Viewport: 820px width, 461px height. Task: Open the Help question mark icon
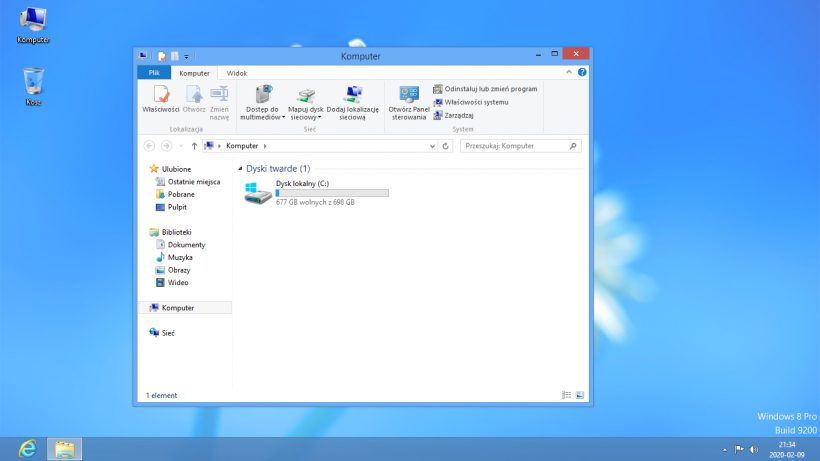(x=582, y=73)
